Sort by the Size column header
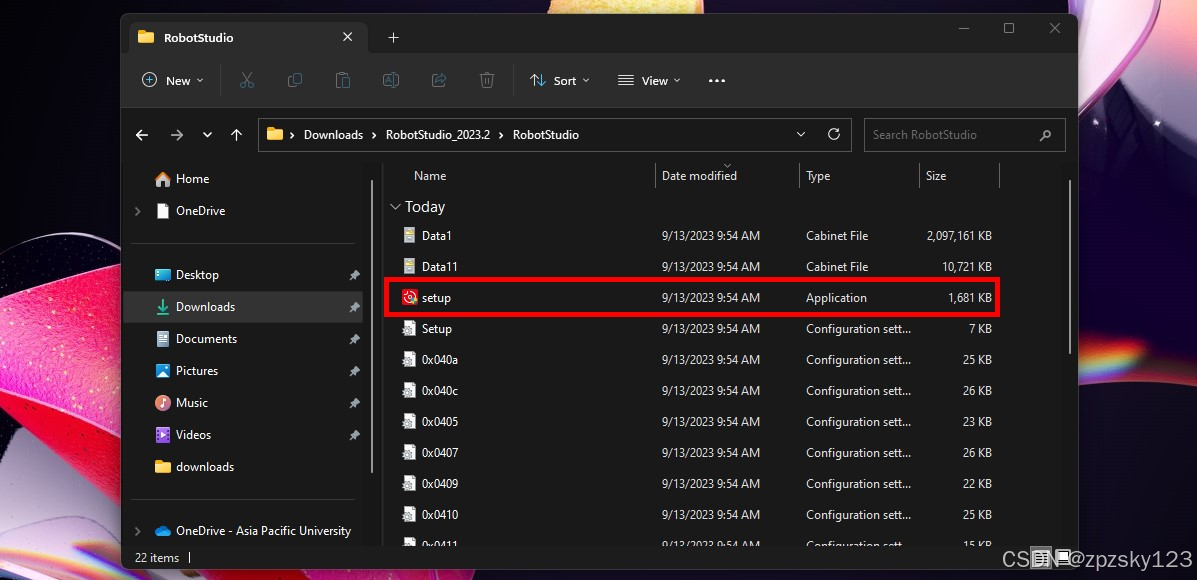The width and height of the screenshot is (1197, 580). (x=936, y=176)
